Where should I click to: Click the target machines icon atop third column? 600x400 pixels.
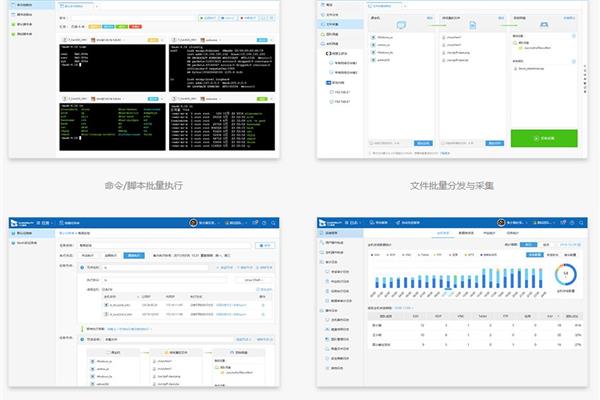coord(544,25)
